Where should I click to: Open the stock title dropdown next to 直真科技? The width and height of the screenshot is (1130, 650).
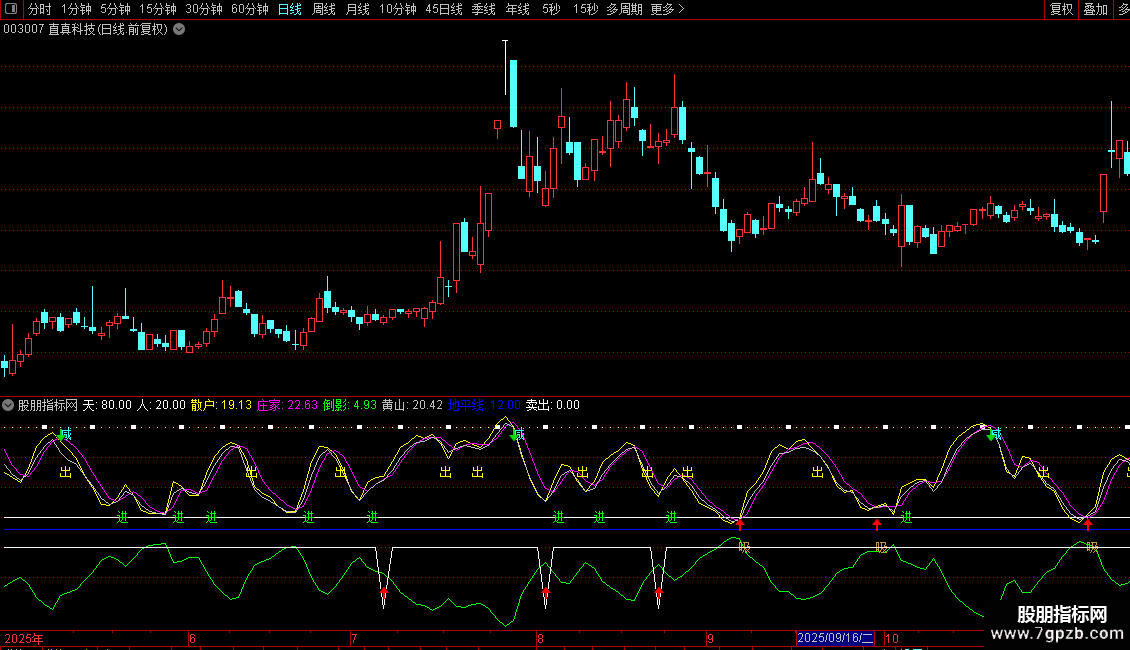(179, 29)
